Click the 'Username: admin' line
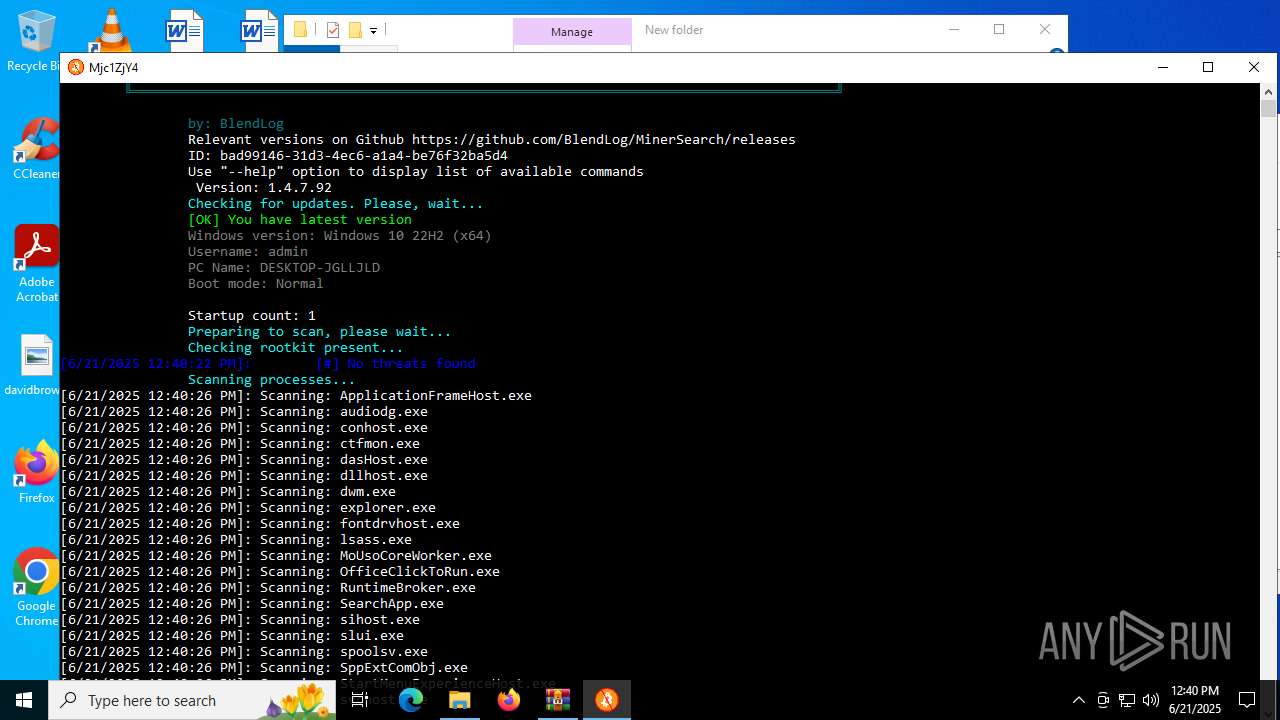Screen dimensions: 1280x720 coord(248,252)
